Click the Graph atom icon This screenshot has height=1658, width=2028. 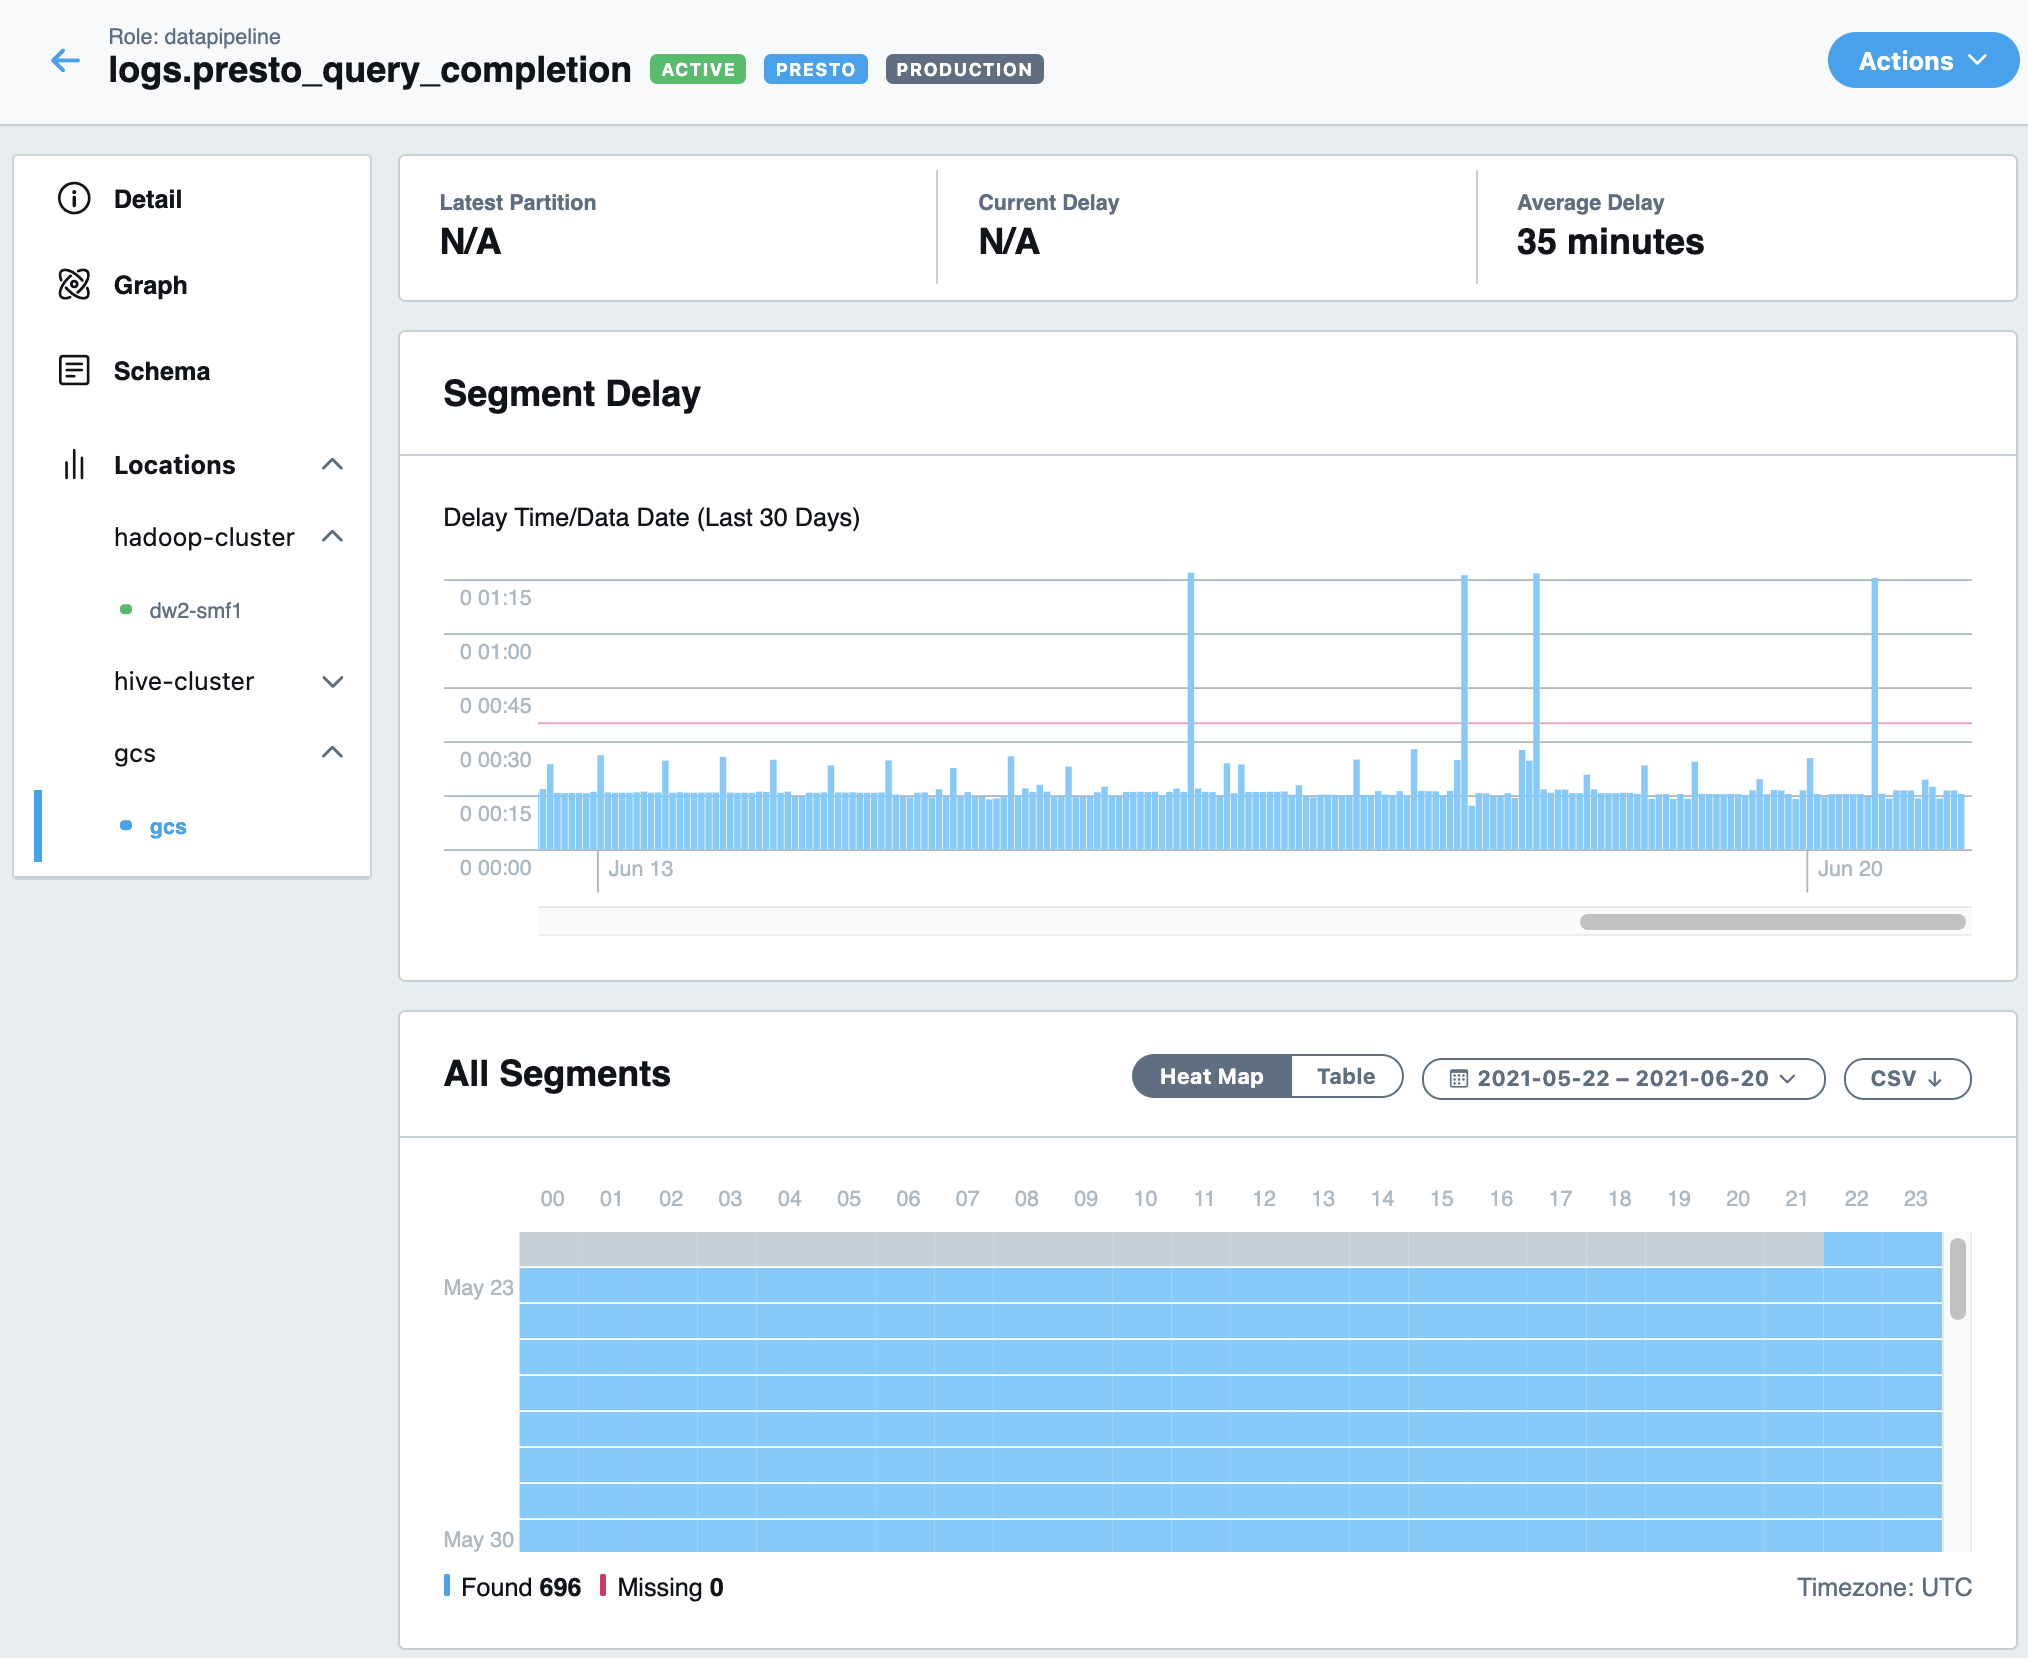pyautogui.click(x=74, y=285)
